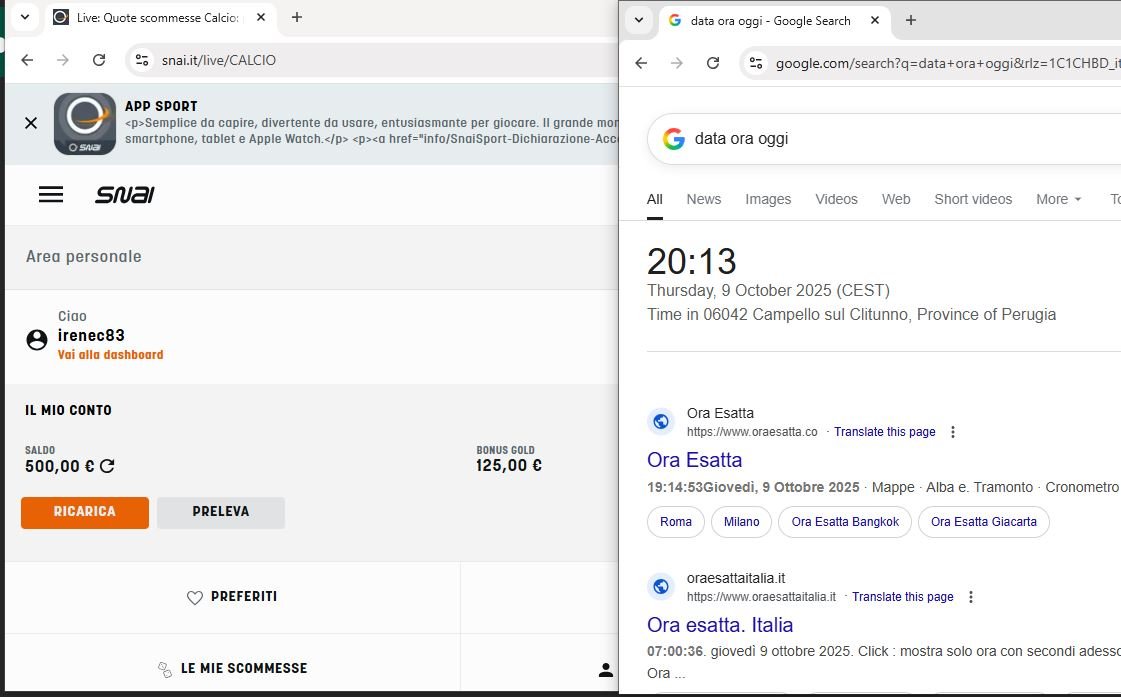1121x697 pixels.
Task: Select the News search tab
Action: (703, 199)
